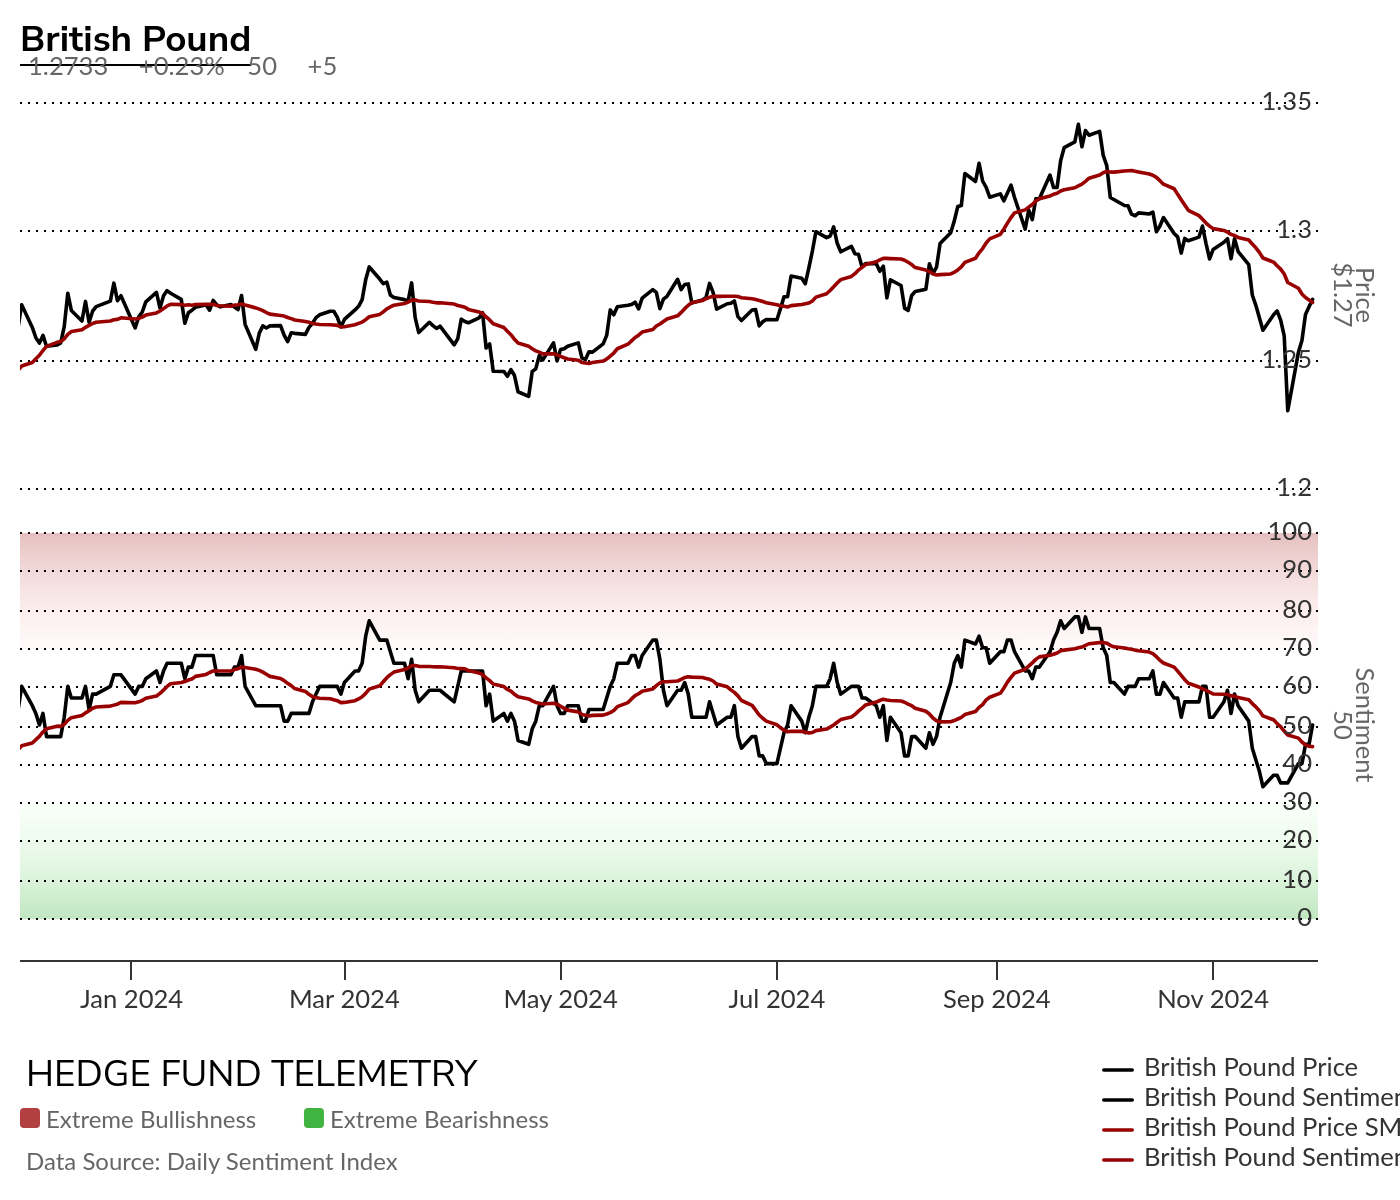Click the black Sentiment legend line marker

(1118, 1099)
